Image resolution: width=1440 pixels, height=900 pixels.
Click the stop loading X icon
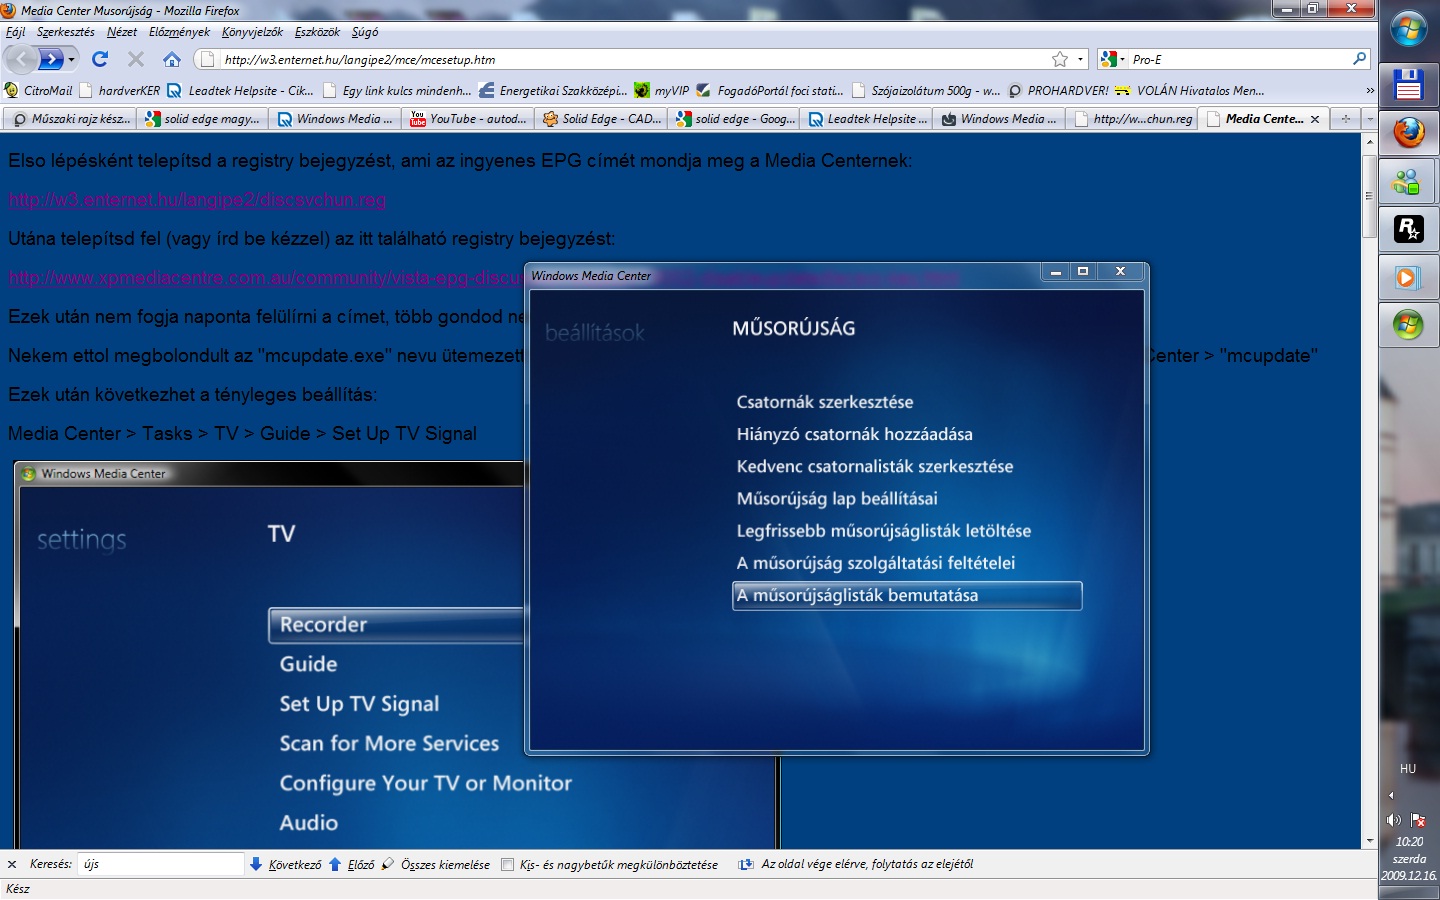point(136,59)
